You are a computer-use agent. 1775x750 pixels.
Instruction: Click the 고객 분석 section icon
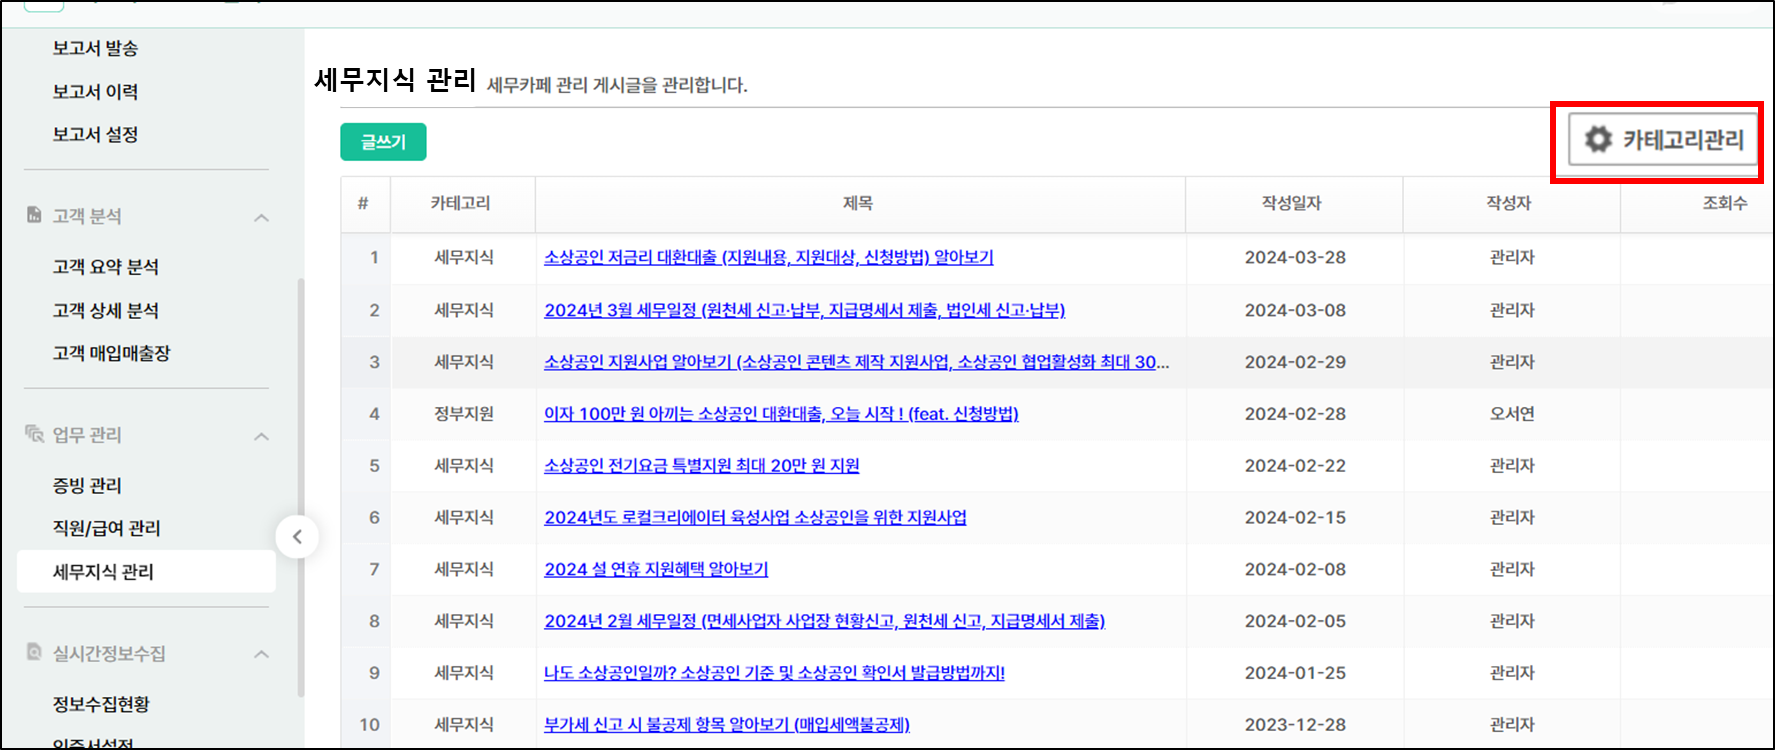34,215
